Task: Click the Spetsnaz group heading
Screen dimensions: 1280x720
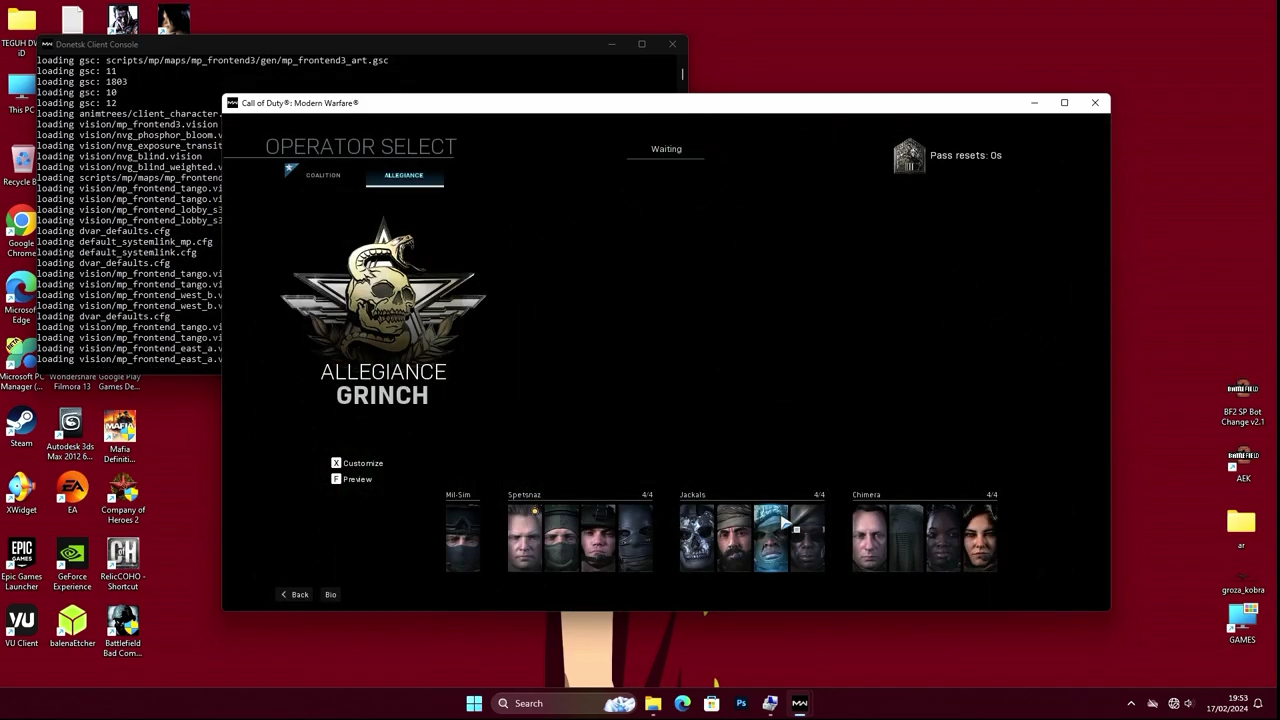Action: [524, 495]
